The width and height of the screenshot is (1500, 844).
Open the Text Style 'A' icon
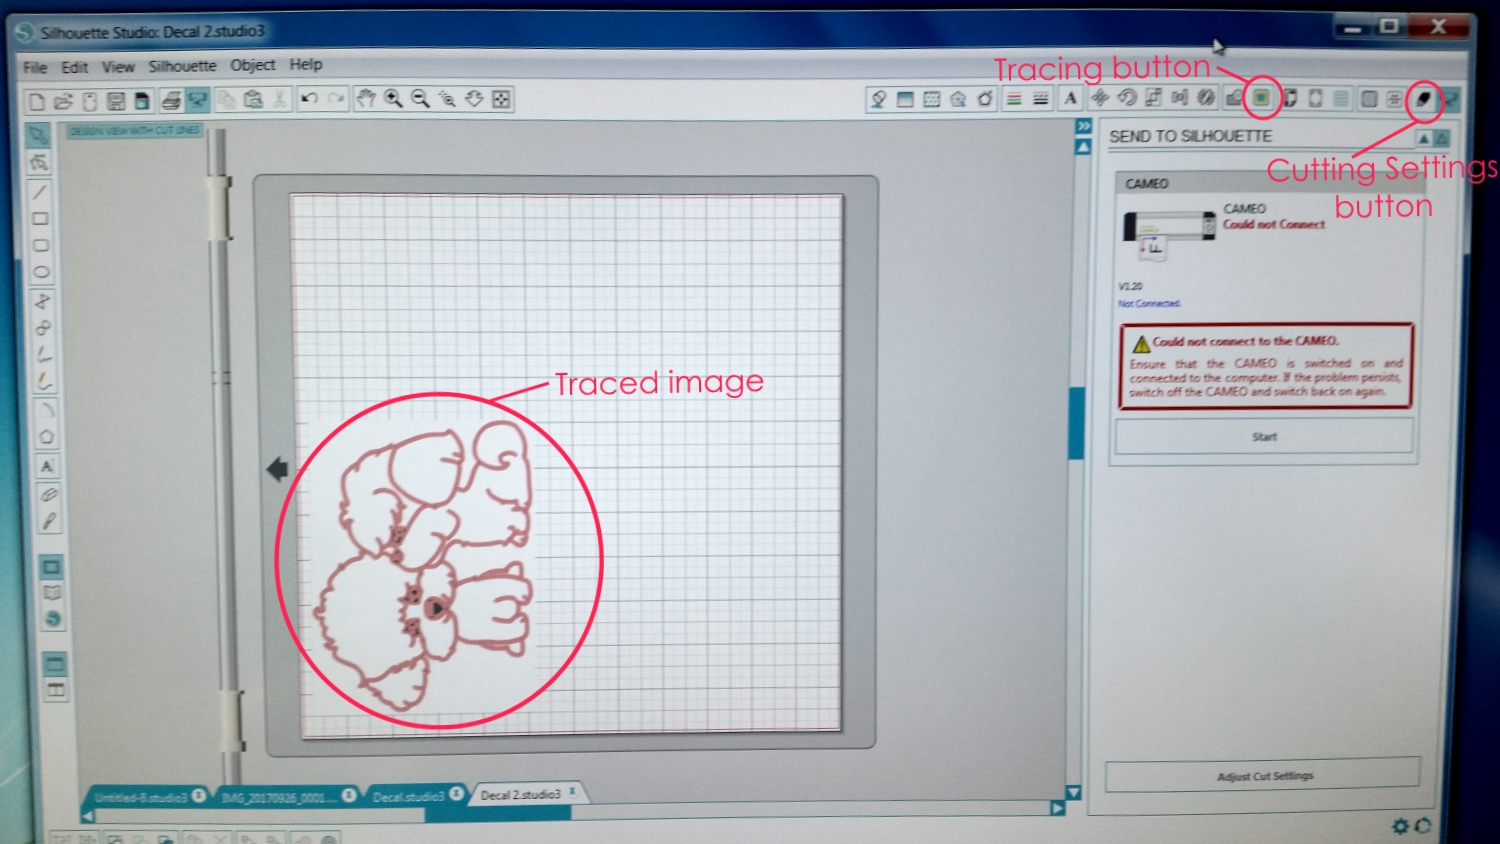point(1071,98)
